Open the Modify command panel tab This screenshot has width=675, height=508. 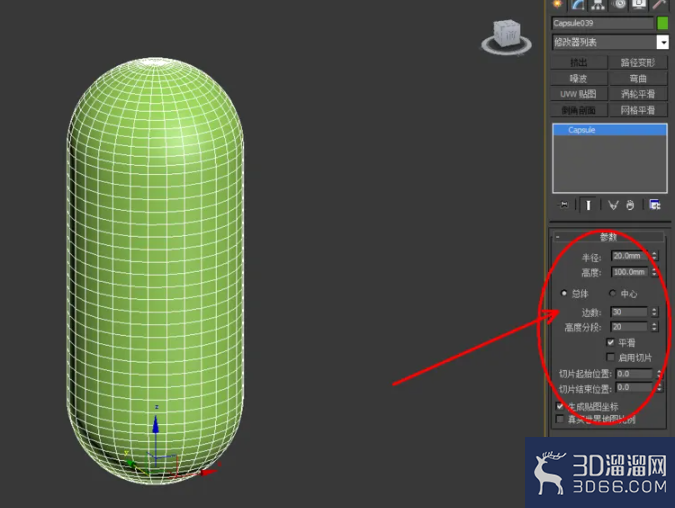[x=578, y=4]
